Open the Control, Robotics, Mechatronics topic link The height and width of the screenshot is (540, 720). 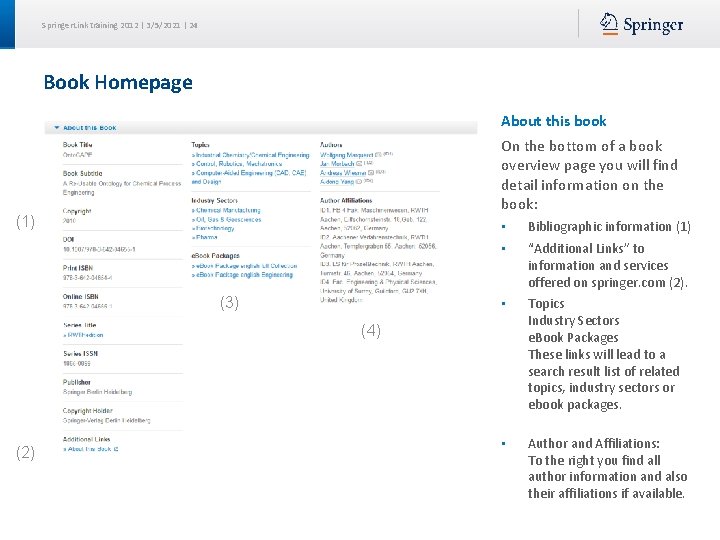coord(237,164)
